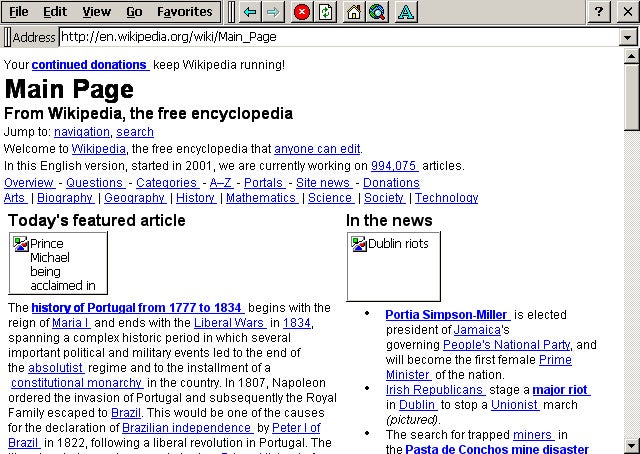The image size is (640, 454).
Task: Refresh the page using the refresh icon
Action: click(325, 12)
